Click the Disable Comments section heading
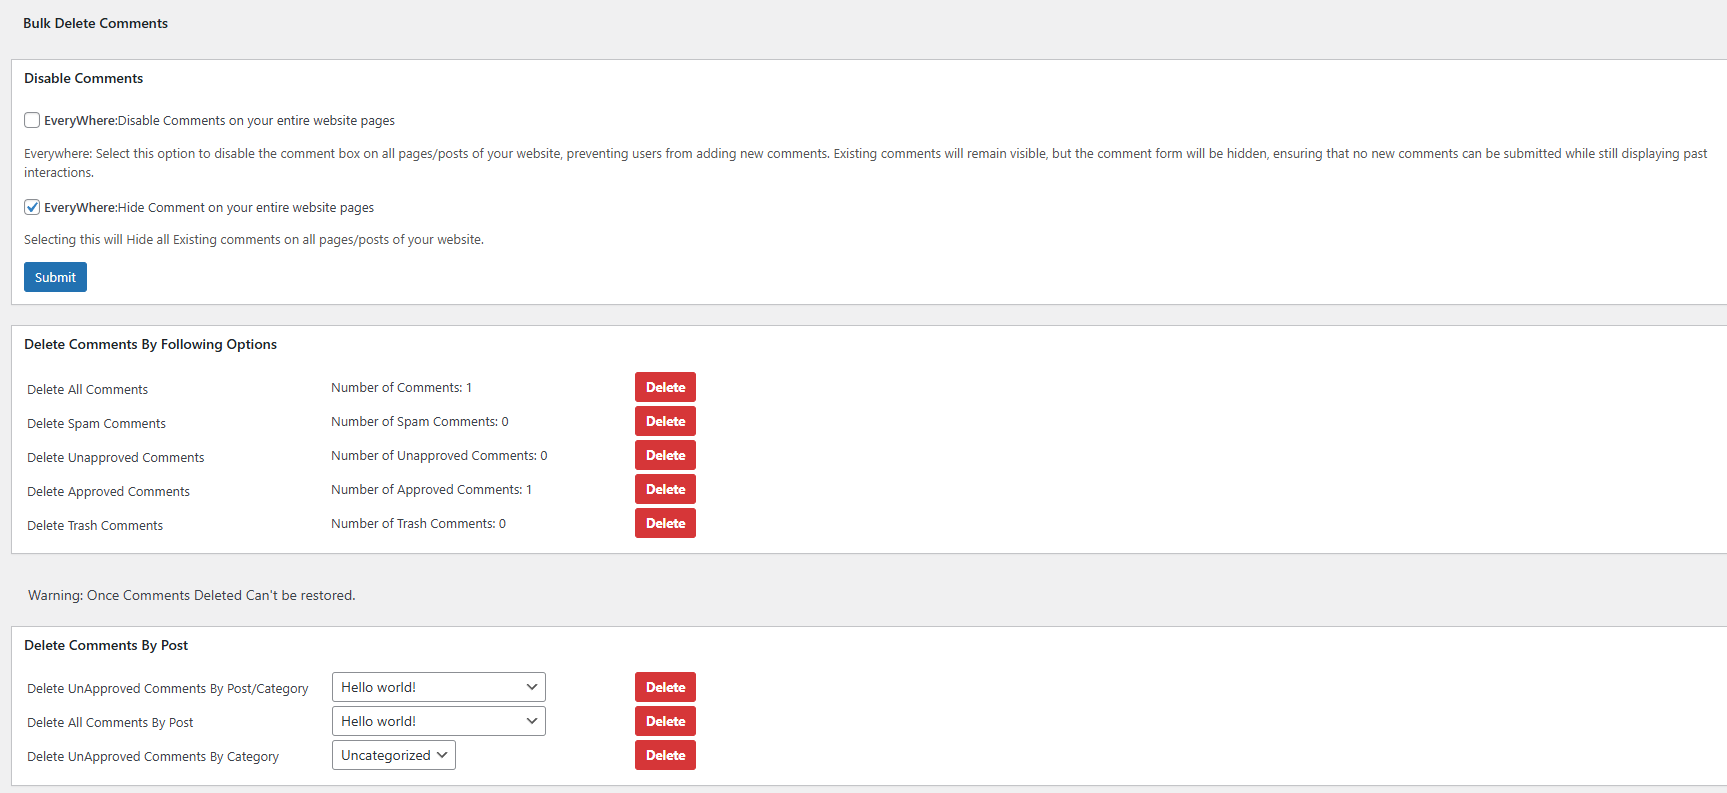Image resolution: width=1727 pixels, height=793 pixels. pos(83,78)
